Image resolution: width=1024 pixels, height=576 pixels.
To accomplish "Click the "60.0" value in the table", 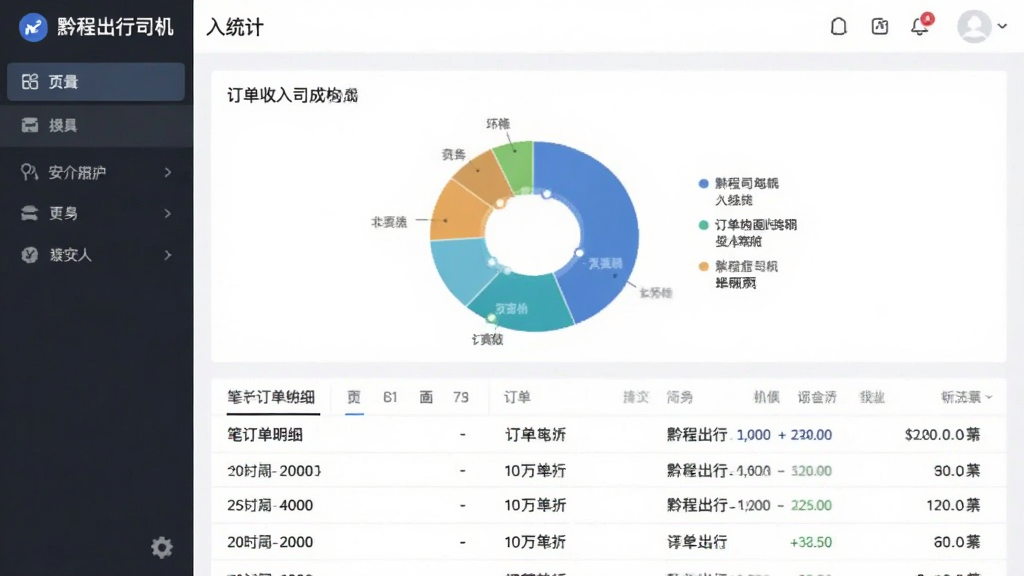I will 949,542.
